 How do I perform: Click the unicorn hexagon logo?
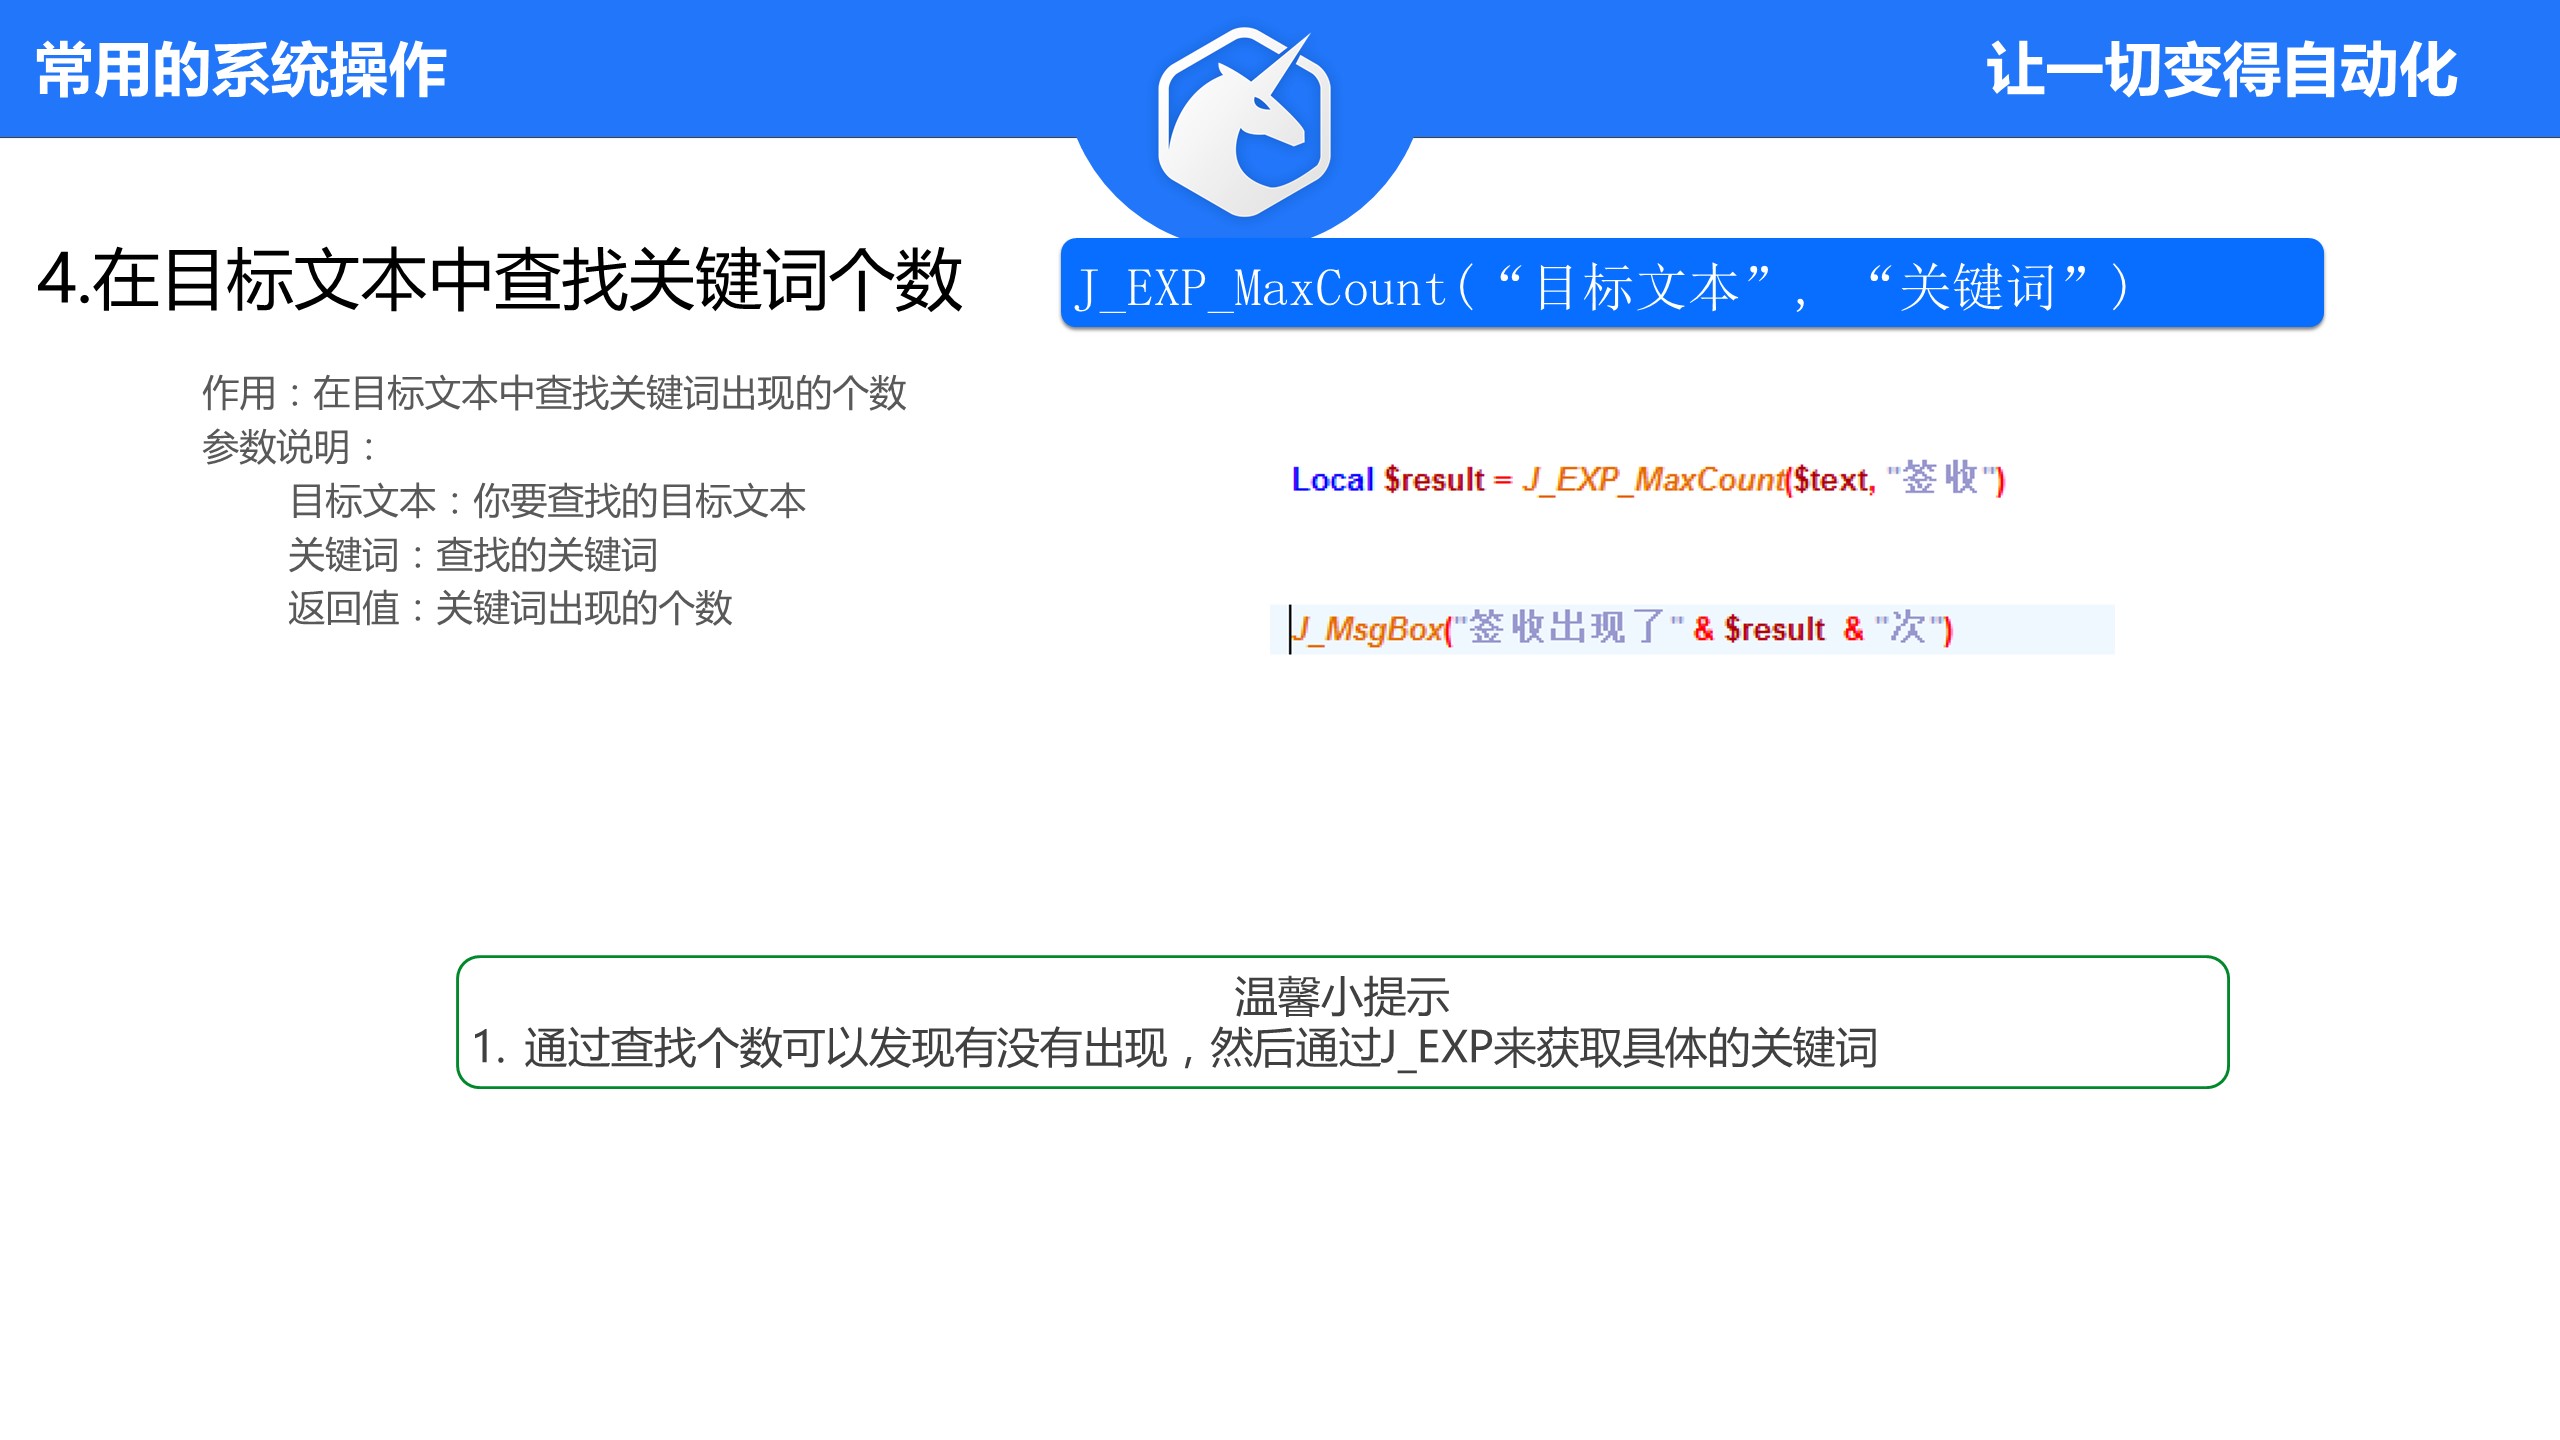[1244, 122]
